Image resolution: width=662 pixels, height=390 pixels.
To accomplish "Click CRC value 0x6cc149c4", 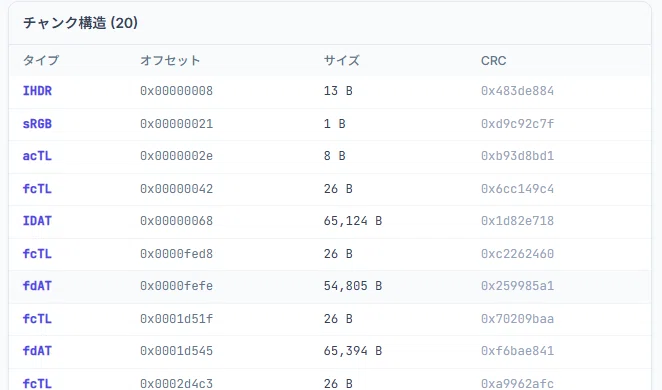I will (x=517, y=189).
